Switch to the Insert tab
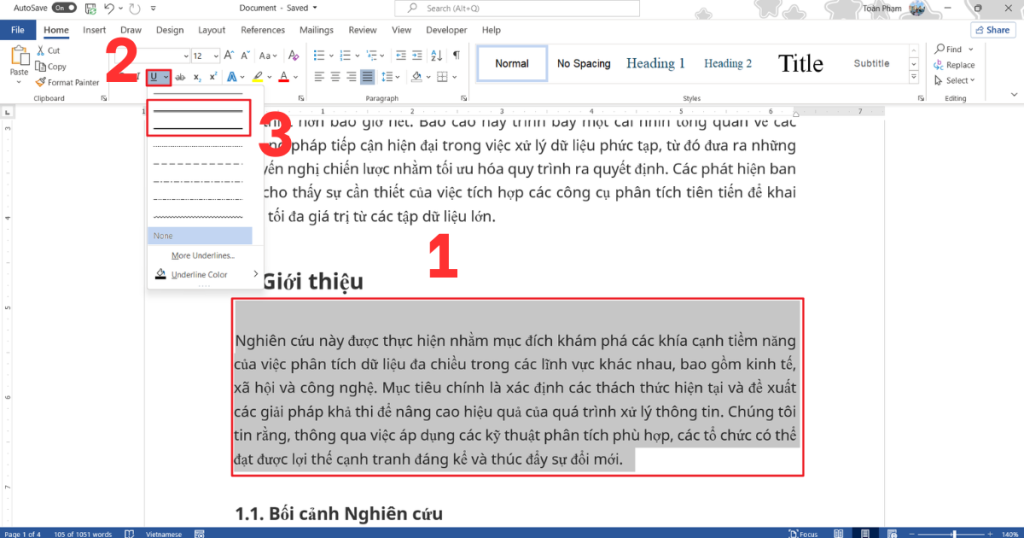This screenshot has width=1024, height=538. pyautogui.click(x=94, y=30)
